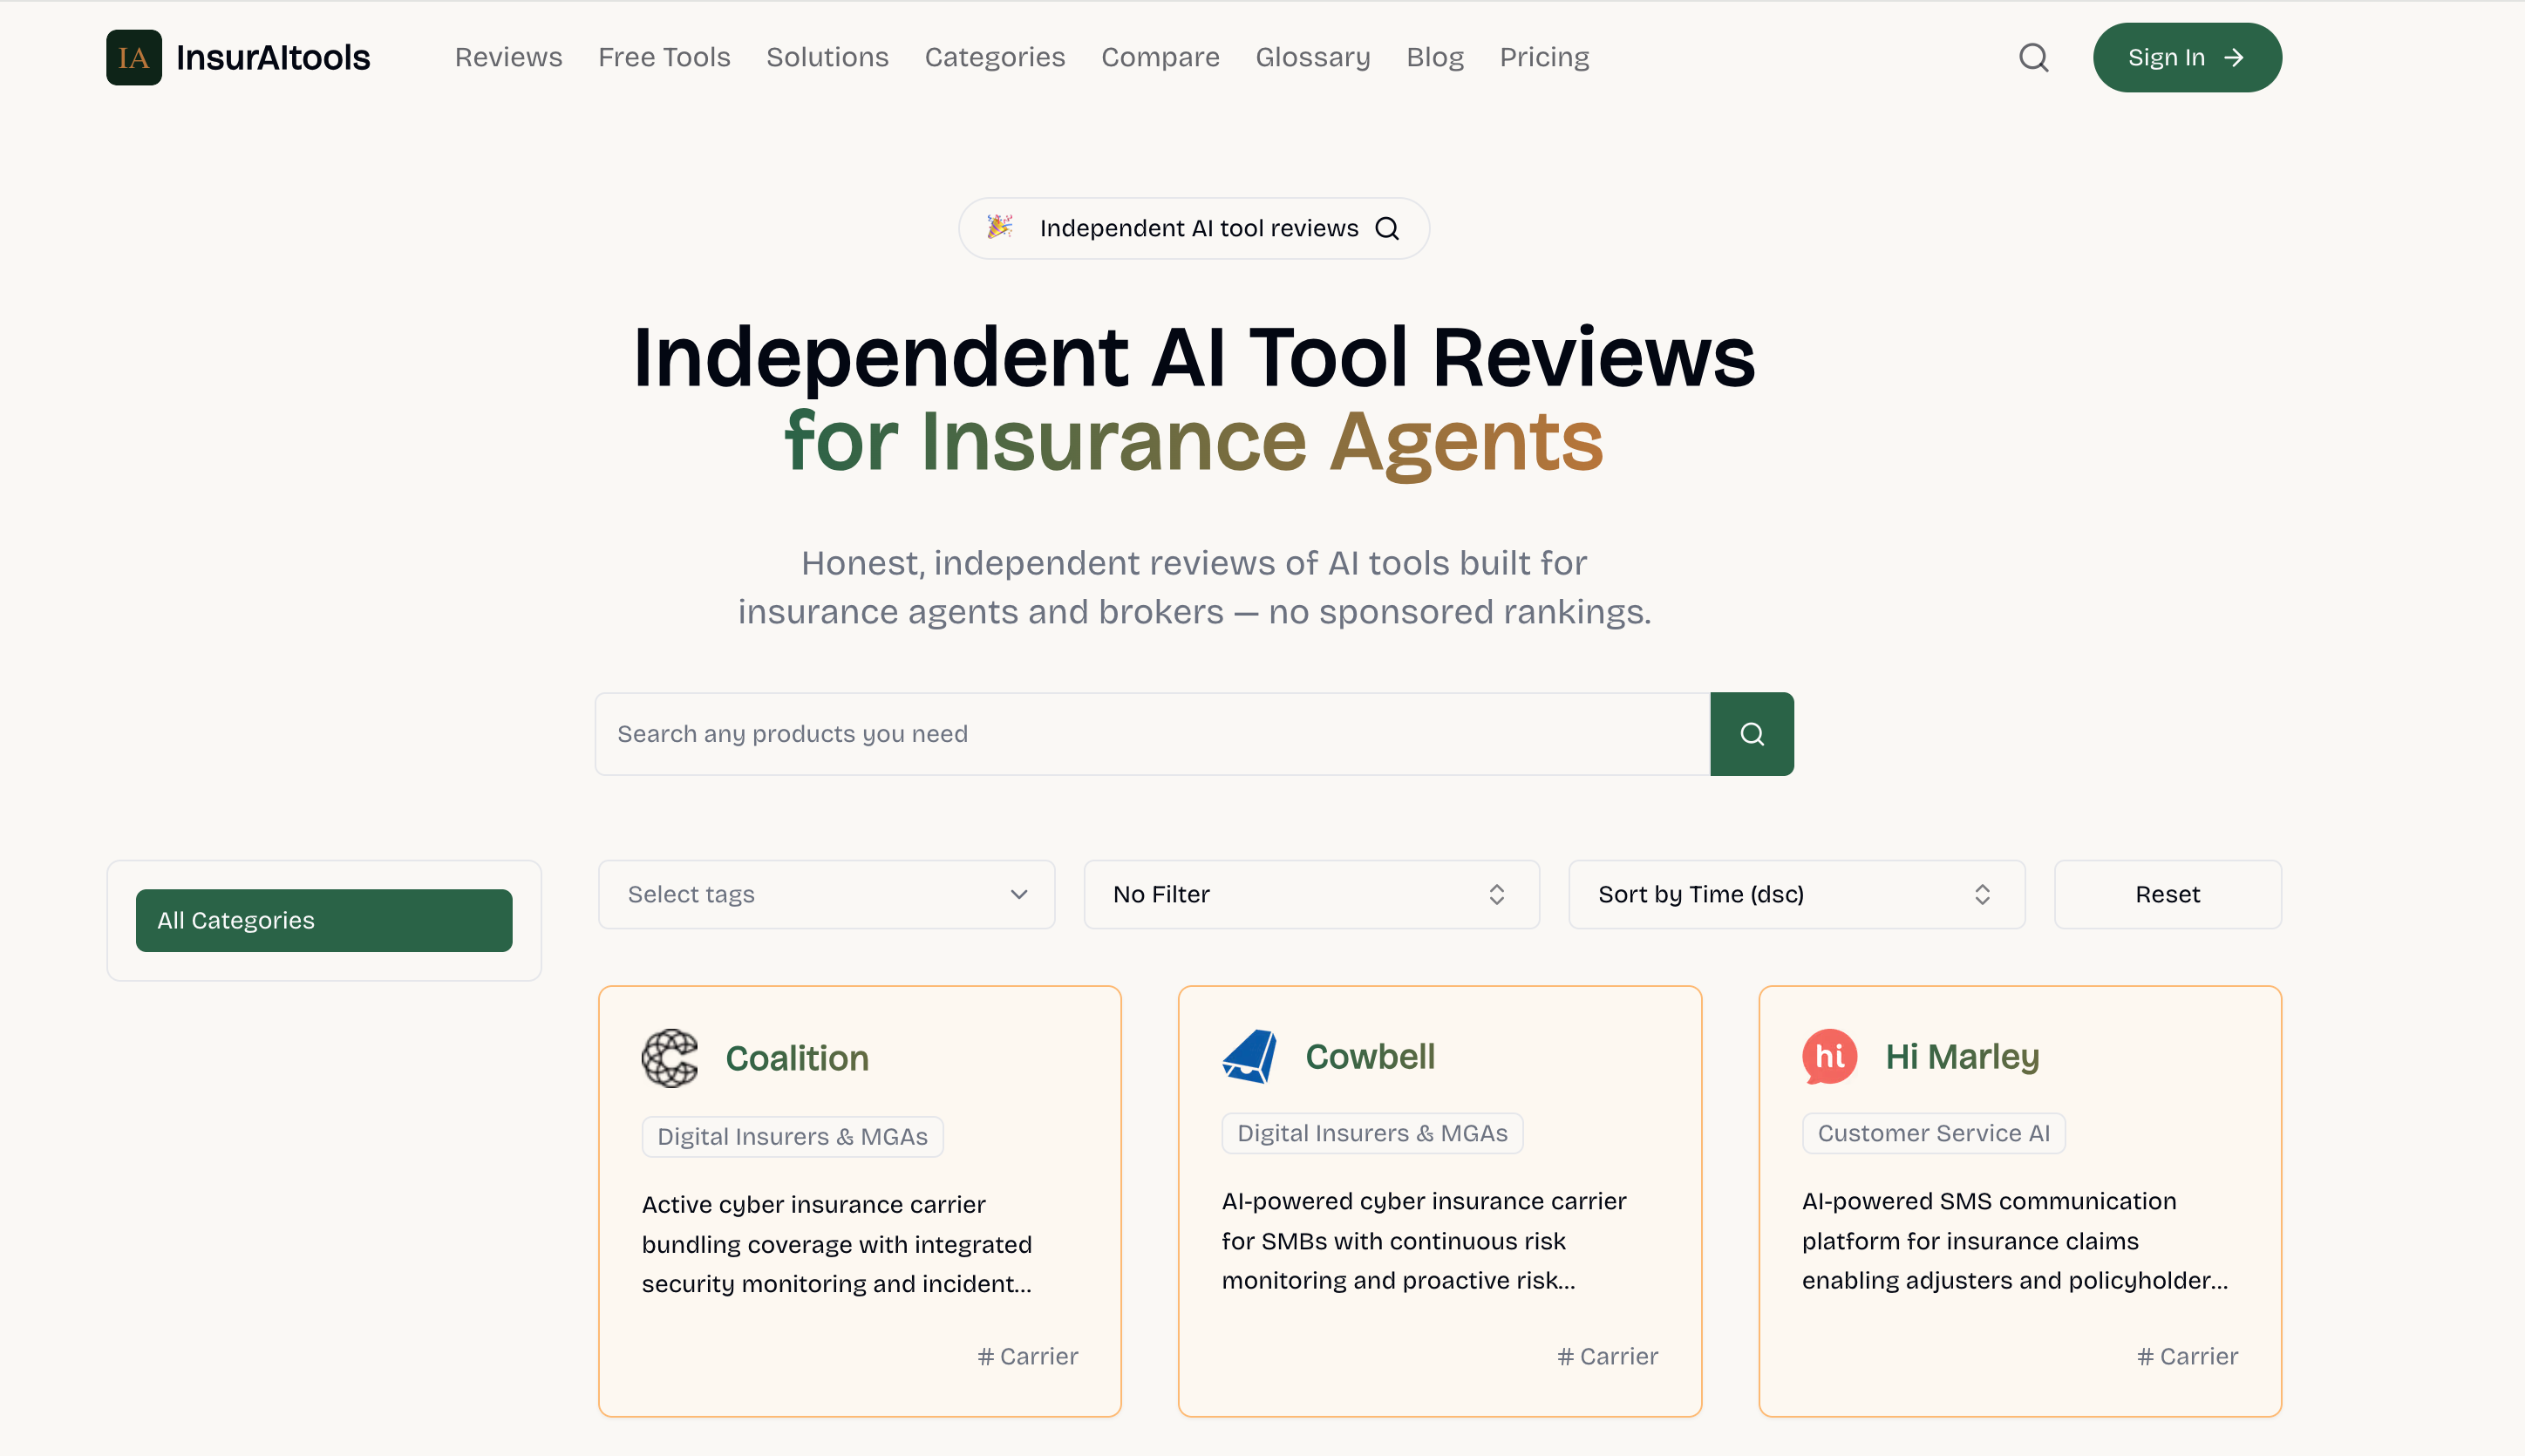
Task: Click Coalition's Digital Insurers & MGAs tag
Action: 792,1136
